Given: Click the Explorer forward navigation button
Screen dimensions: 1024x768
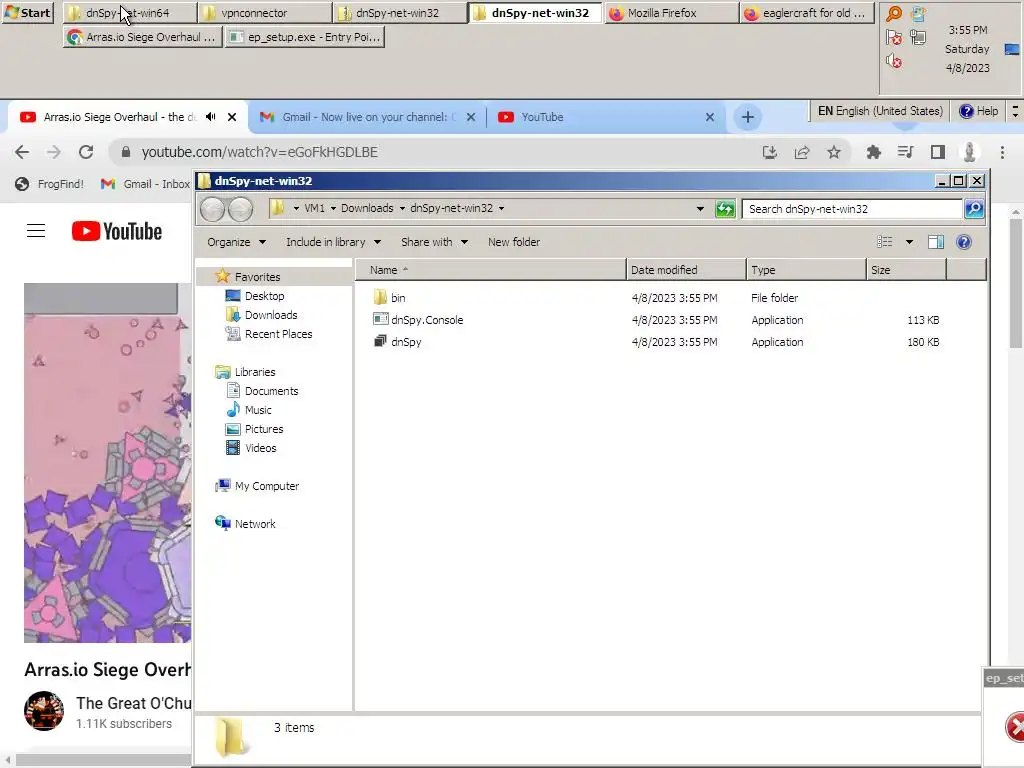Looking at the screenshot, I should tap(240, 209).
